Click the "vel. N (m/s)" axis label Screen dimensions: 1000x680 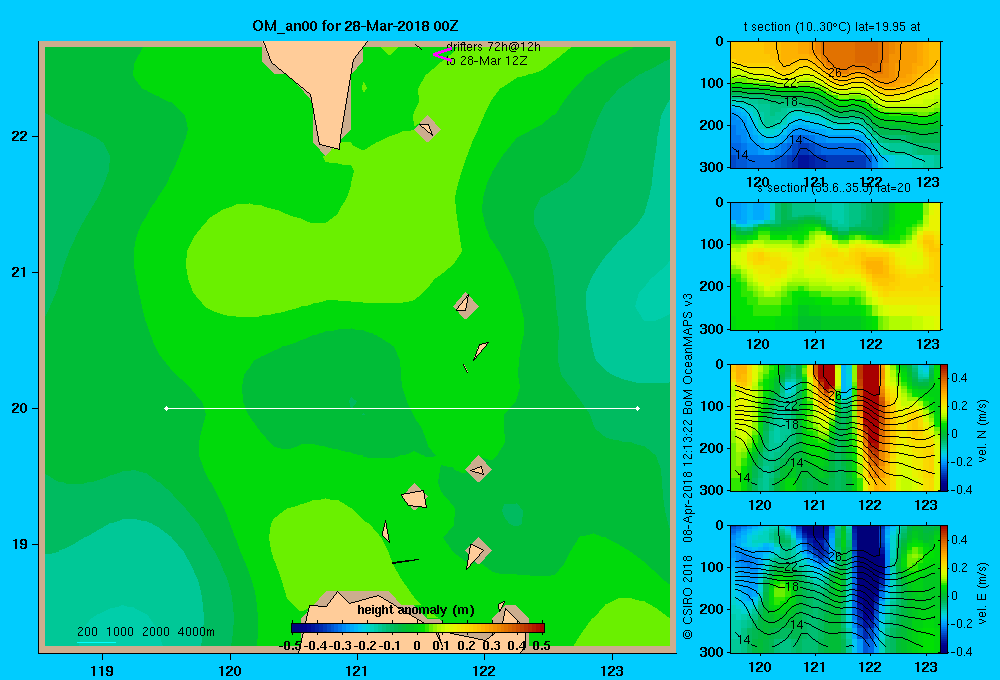982,431
